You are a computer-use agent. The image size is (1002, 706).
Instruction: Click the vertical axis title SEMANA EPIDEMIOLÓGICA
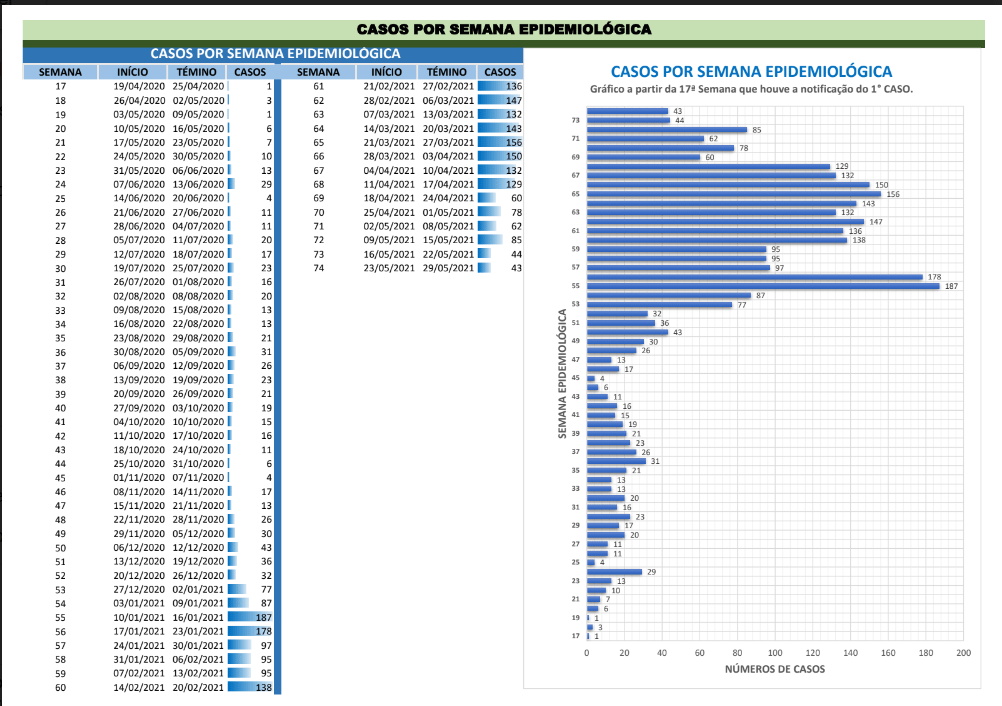[x=563, y=373]
